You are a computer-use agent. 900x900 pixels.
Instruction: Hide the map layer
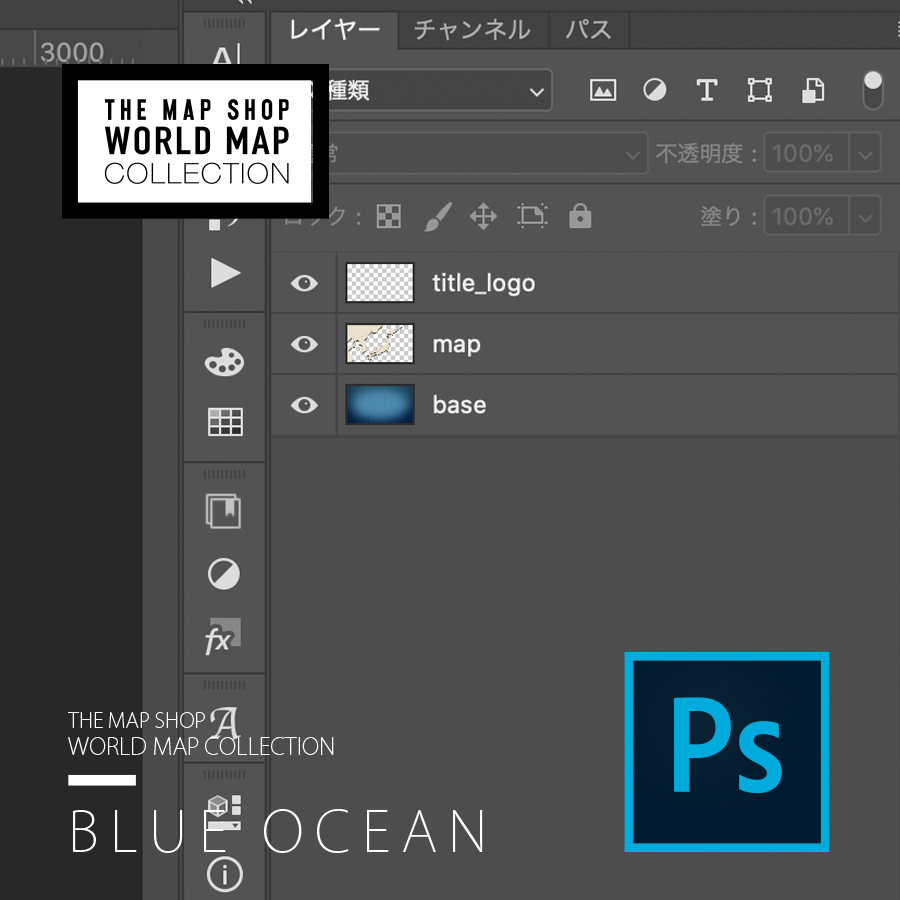[304, 344]
